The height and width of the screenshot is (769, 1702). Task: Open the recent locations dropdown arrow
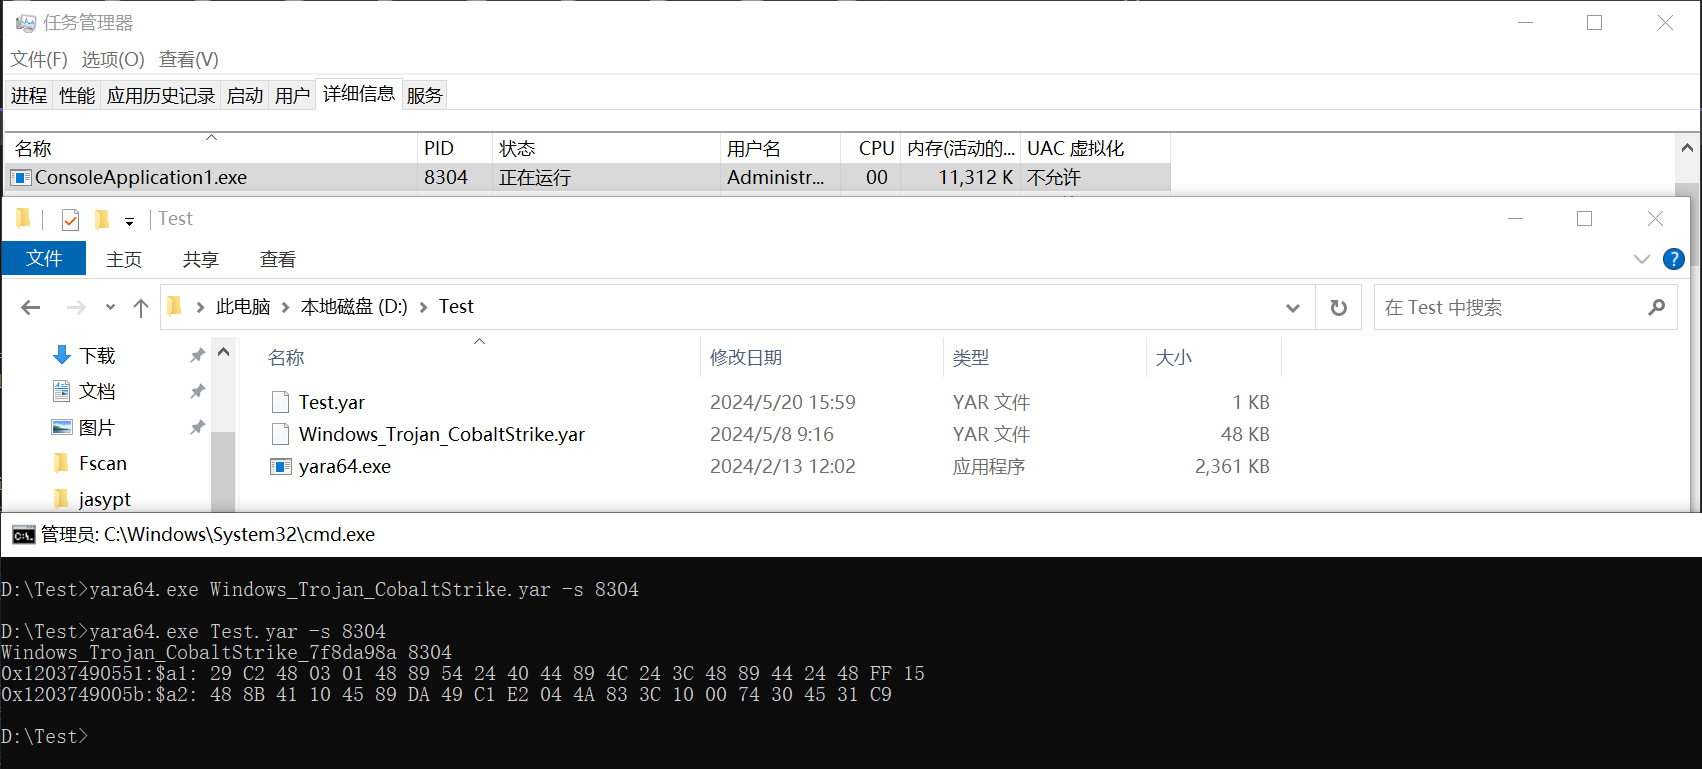110,308
